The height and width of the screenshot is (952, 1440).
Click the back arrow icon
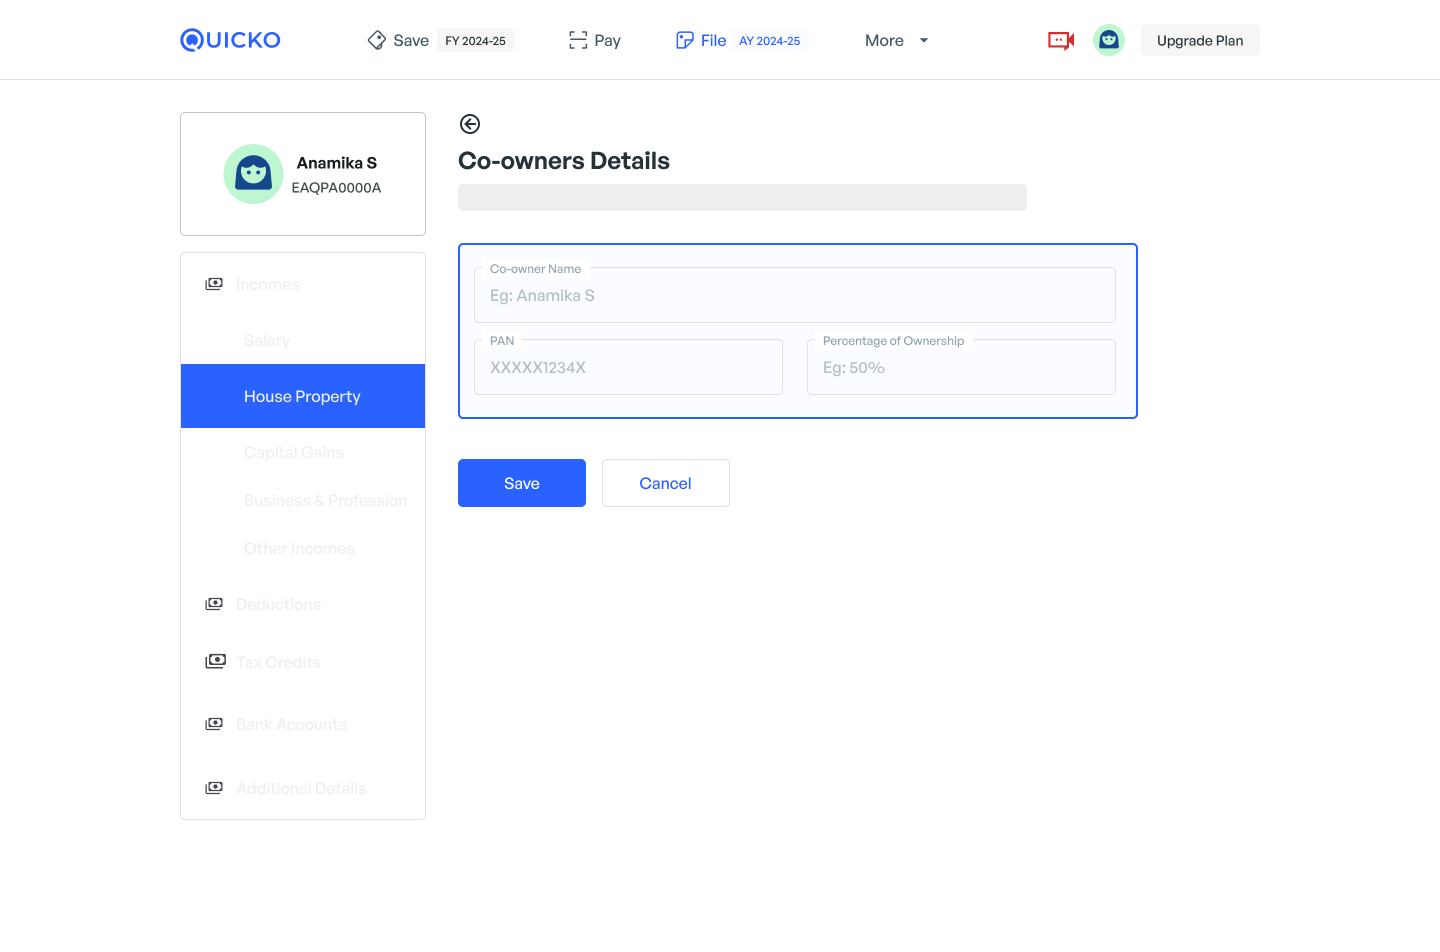pos(470,124)
